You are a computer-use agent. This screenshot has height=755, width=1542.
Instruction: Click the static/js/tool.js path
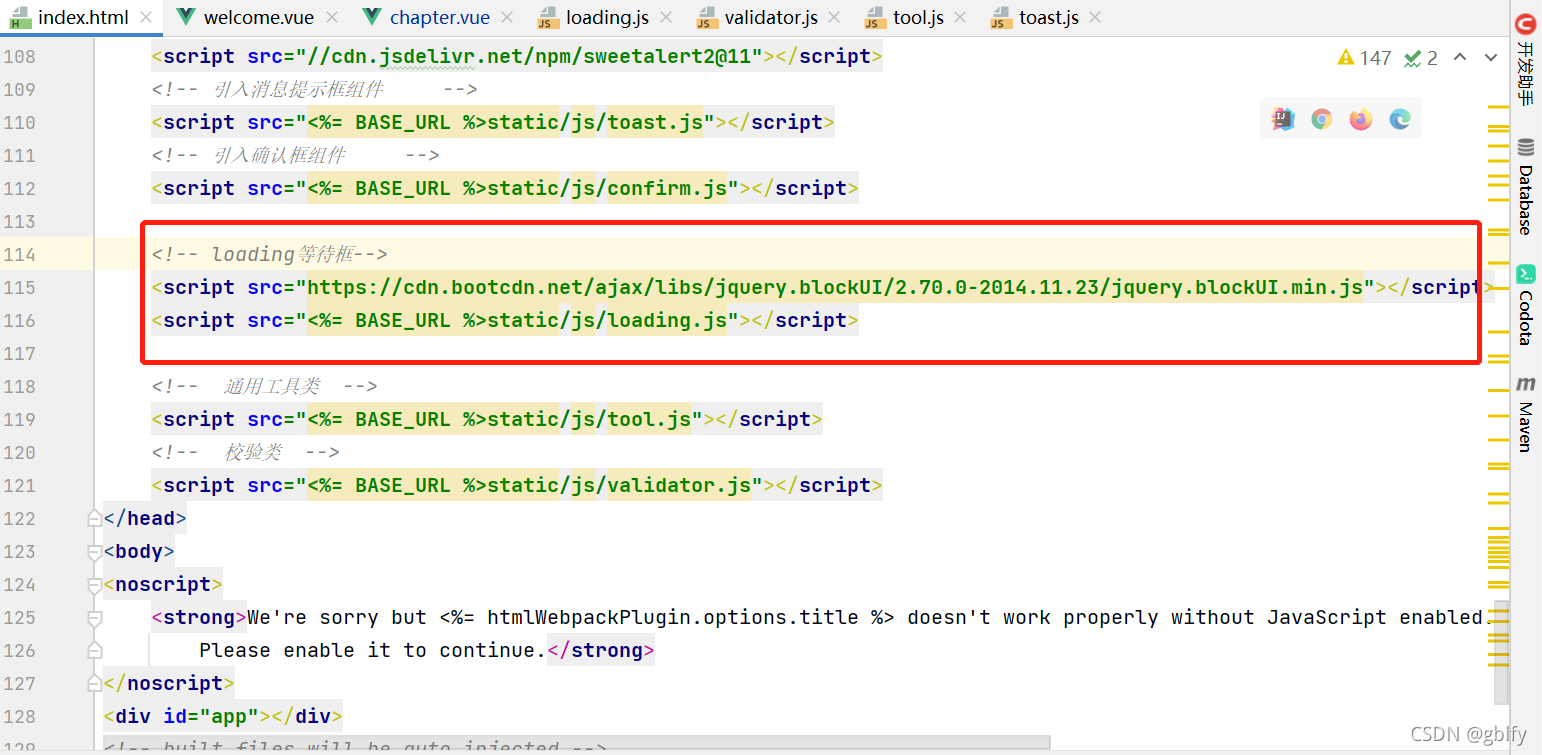coord(588,419)
